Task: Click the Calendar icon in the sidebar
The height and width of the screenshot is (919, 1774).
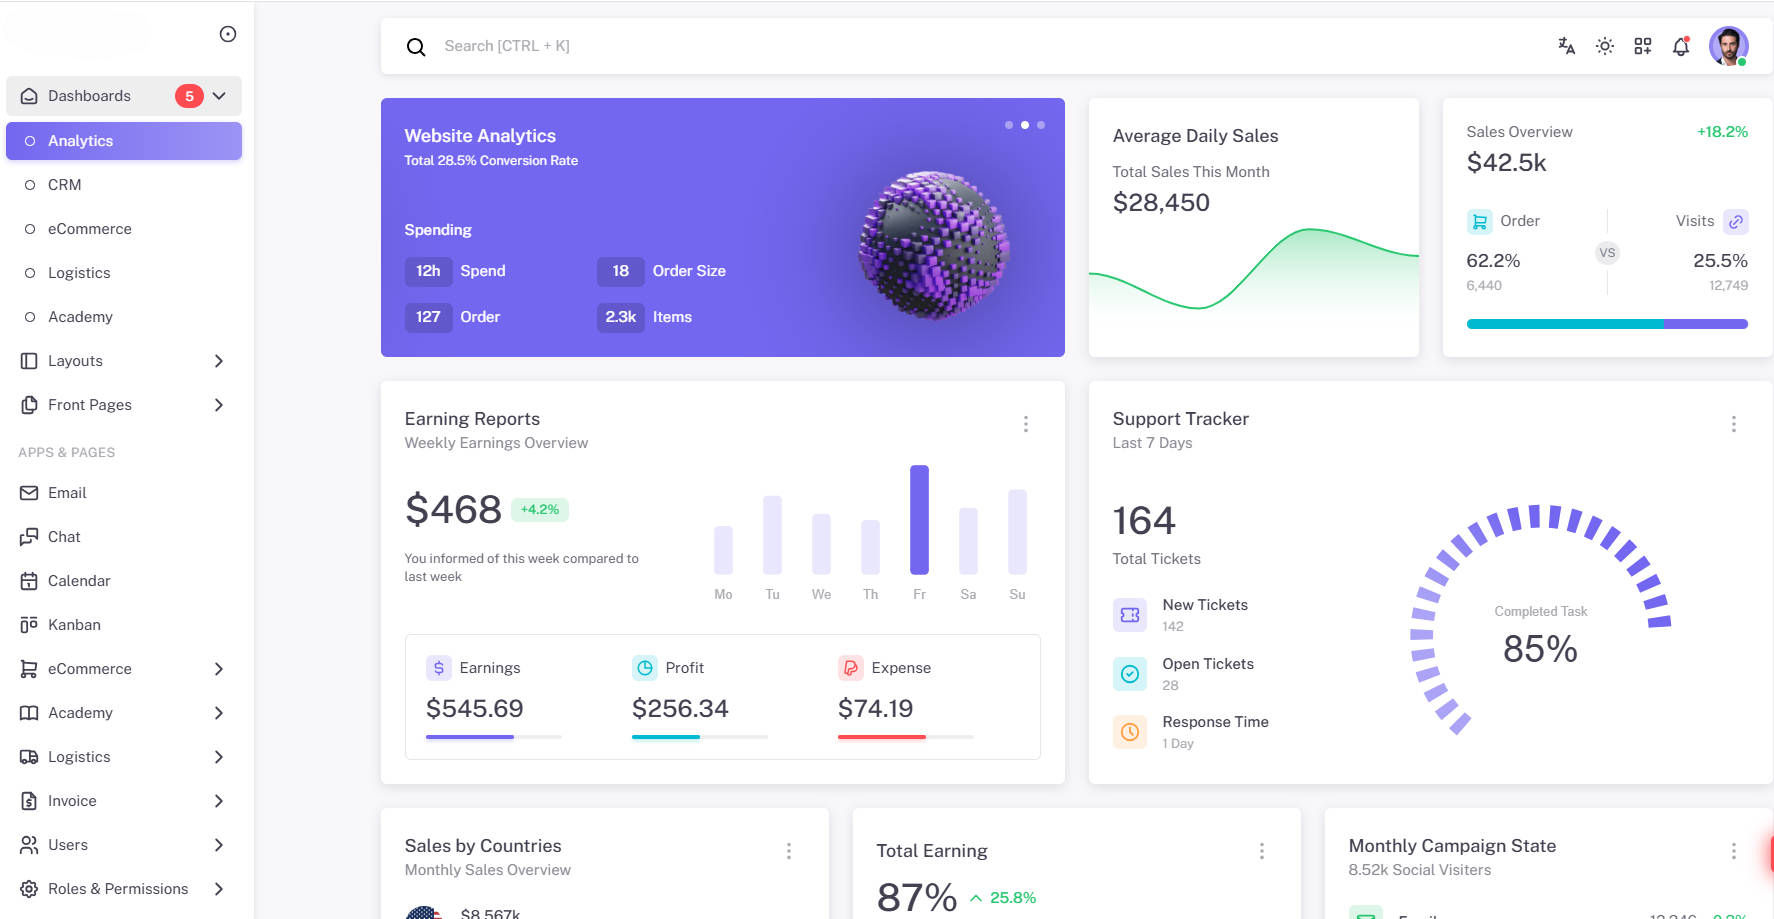Action: [x=28, y=580]
